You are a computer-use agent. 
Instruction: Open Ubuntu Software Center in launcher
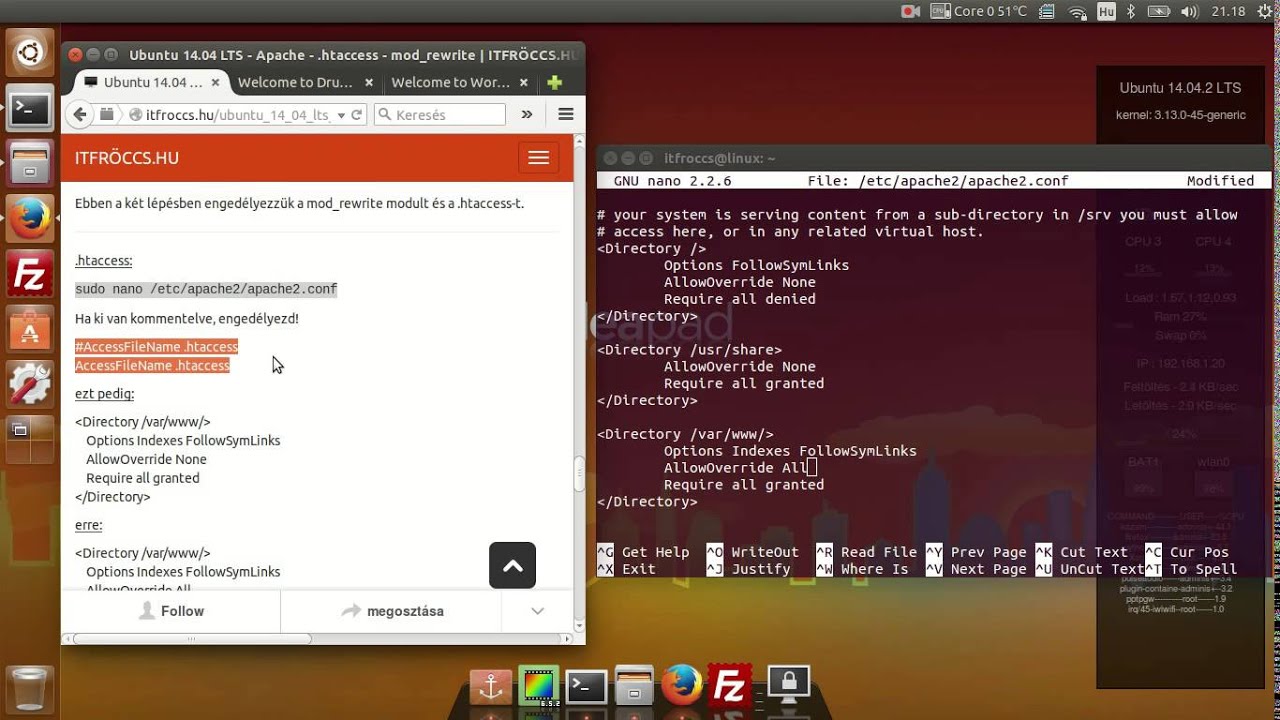pyautogui.click(x=30, y=328)
